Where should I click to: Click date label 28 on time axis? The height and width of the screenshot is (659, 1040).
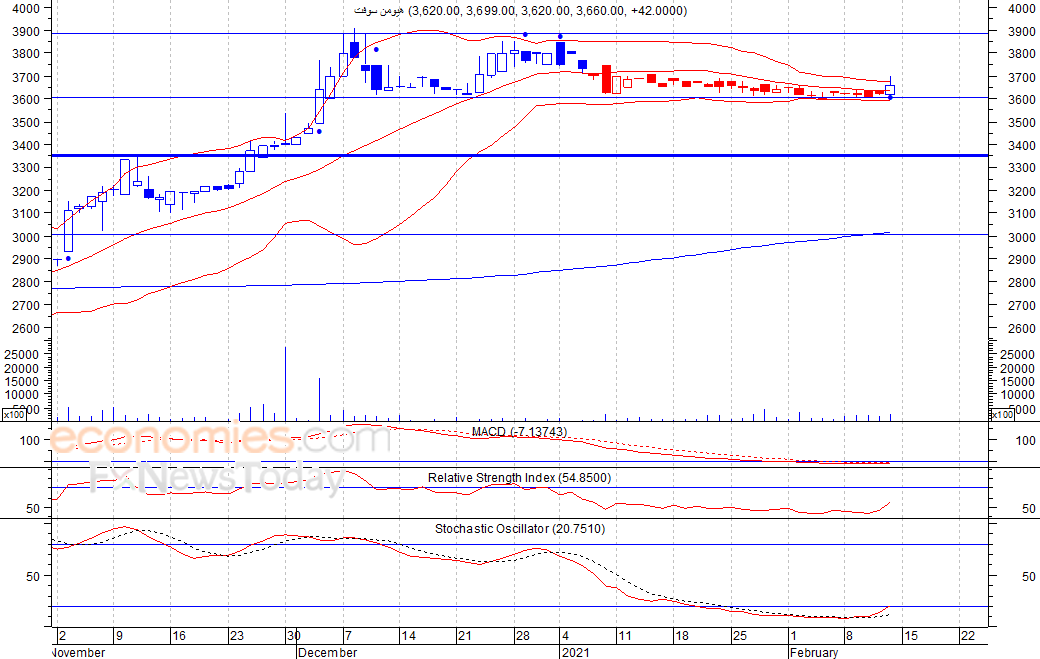[523, 636]
